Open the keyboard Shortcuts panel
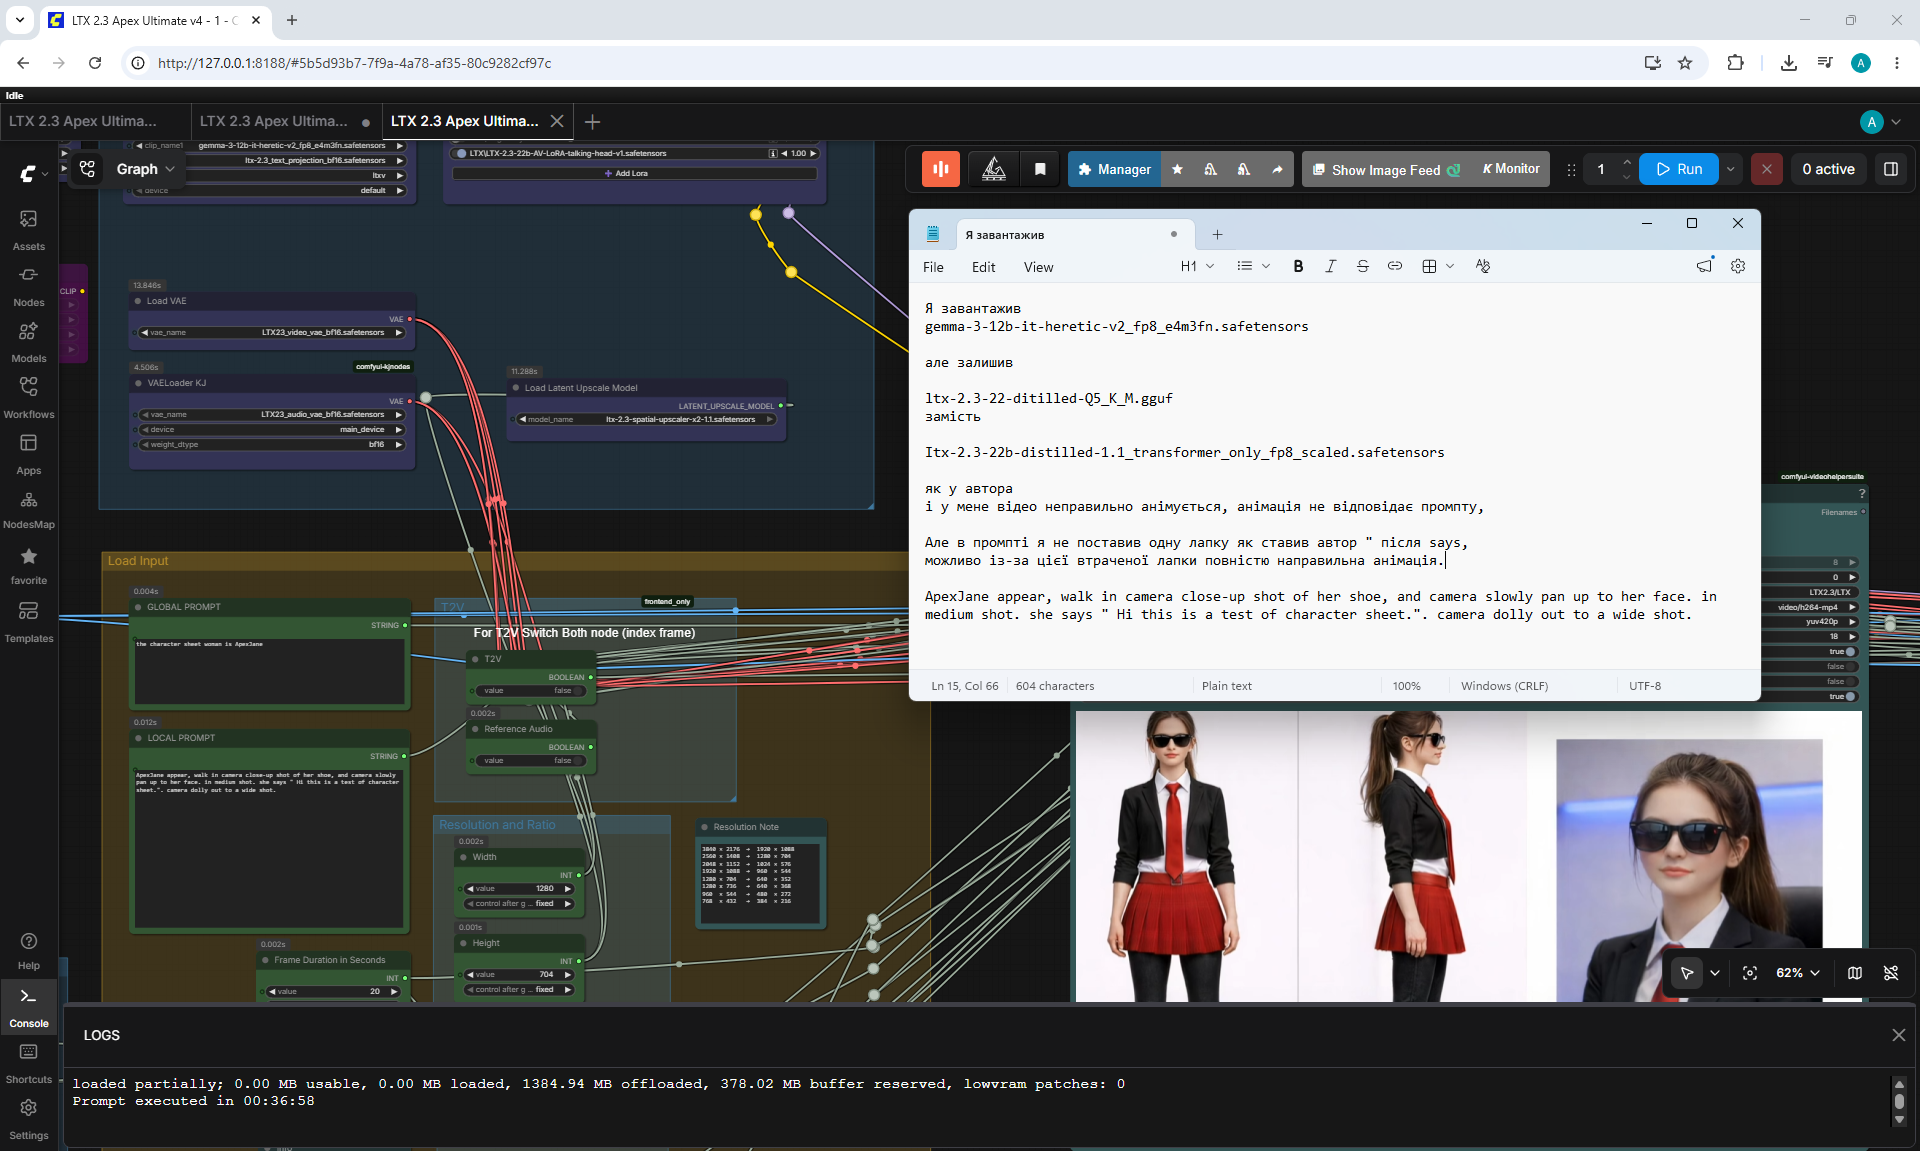The height and width of the screenshot is (1151, 1920). click(x=29, y=1062)
